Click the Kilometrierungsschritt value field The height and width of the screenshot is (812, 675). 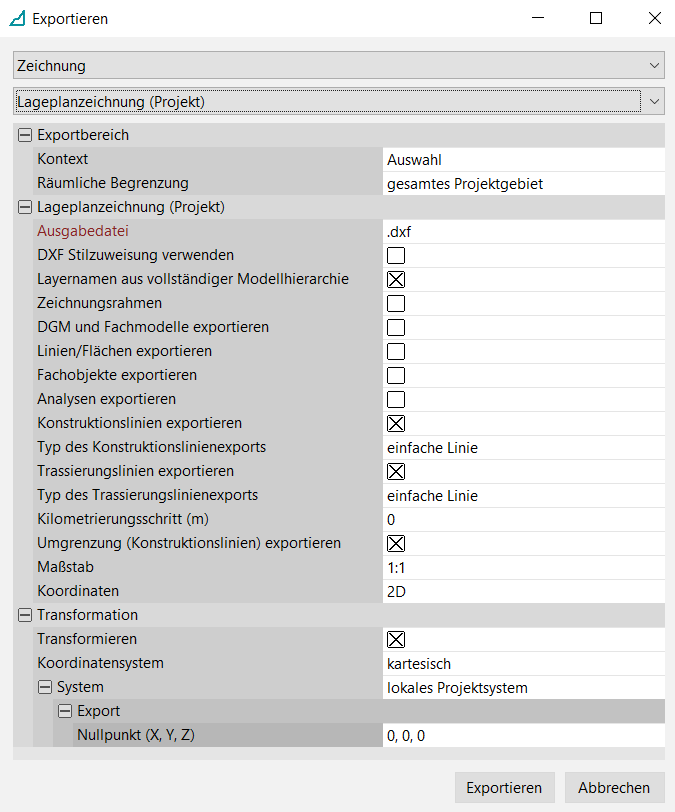pyautogui.click(x=523, y=519)
